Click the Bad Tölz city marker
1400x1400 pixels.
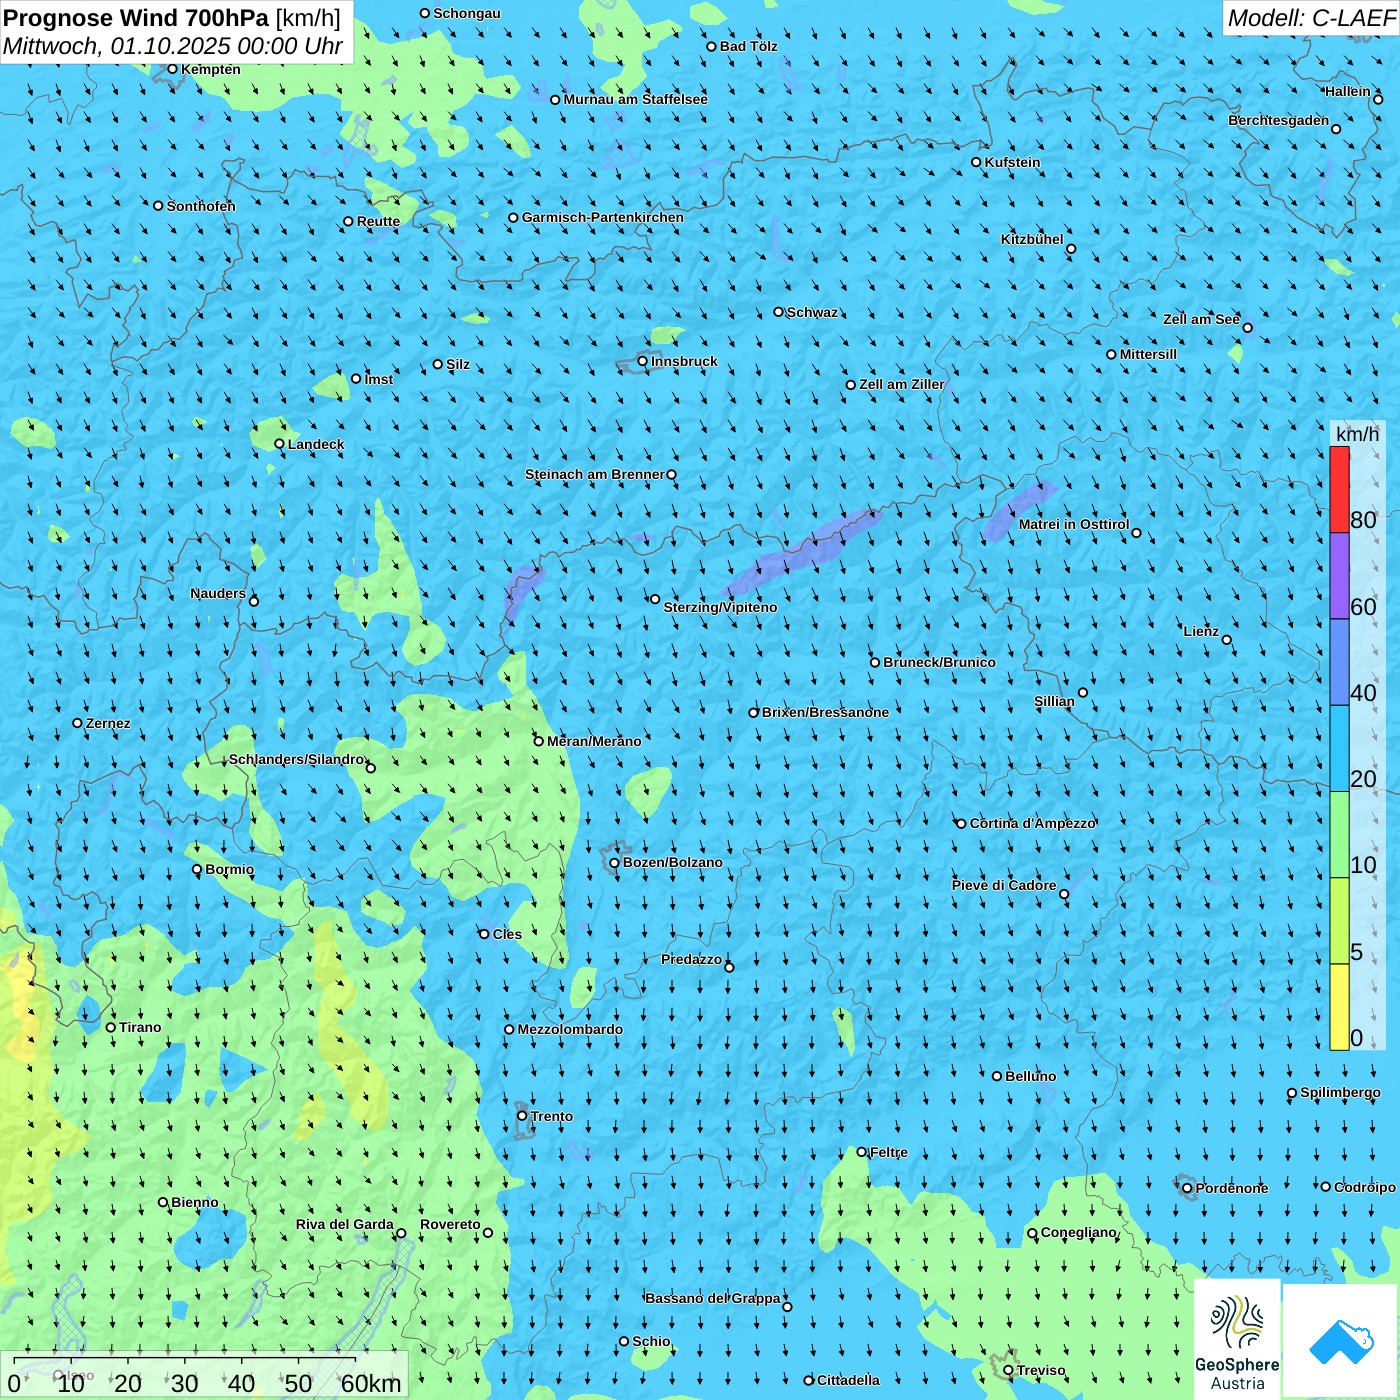pos(712,46)
